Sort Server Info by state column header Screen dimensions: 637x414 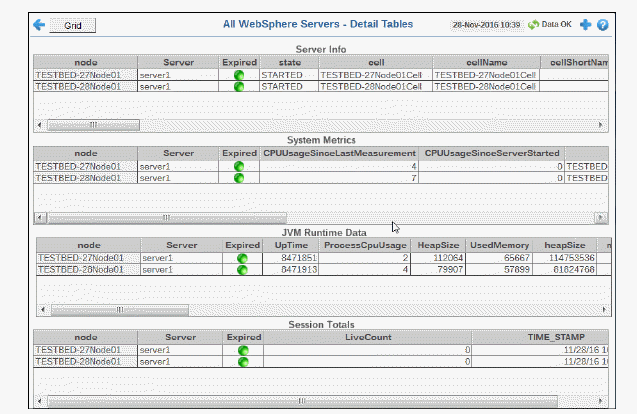[x=290, y=62]
